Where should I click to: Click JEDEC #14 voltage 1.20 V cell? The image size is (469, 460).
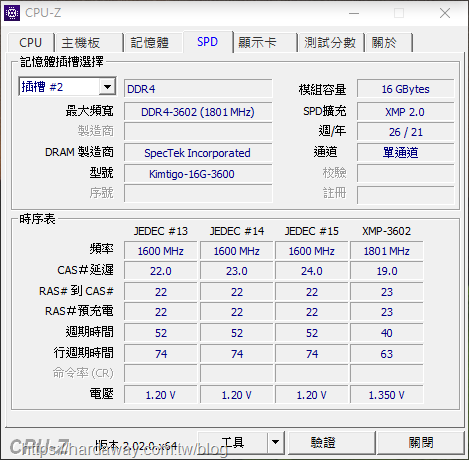(237, 395)
